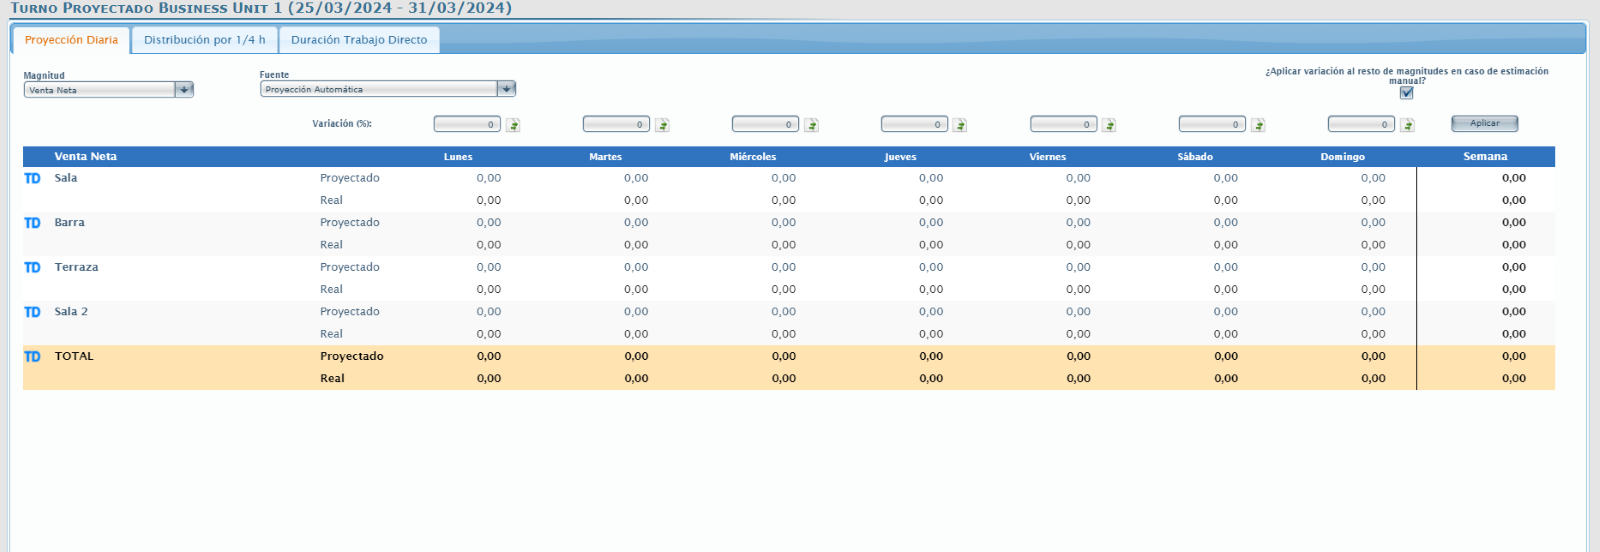Click the TD icon for TOTAL row
This screenshot has width=1600, height=552.
point(32,356)
